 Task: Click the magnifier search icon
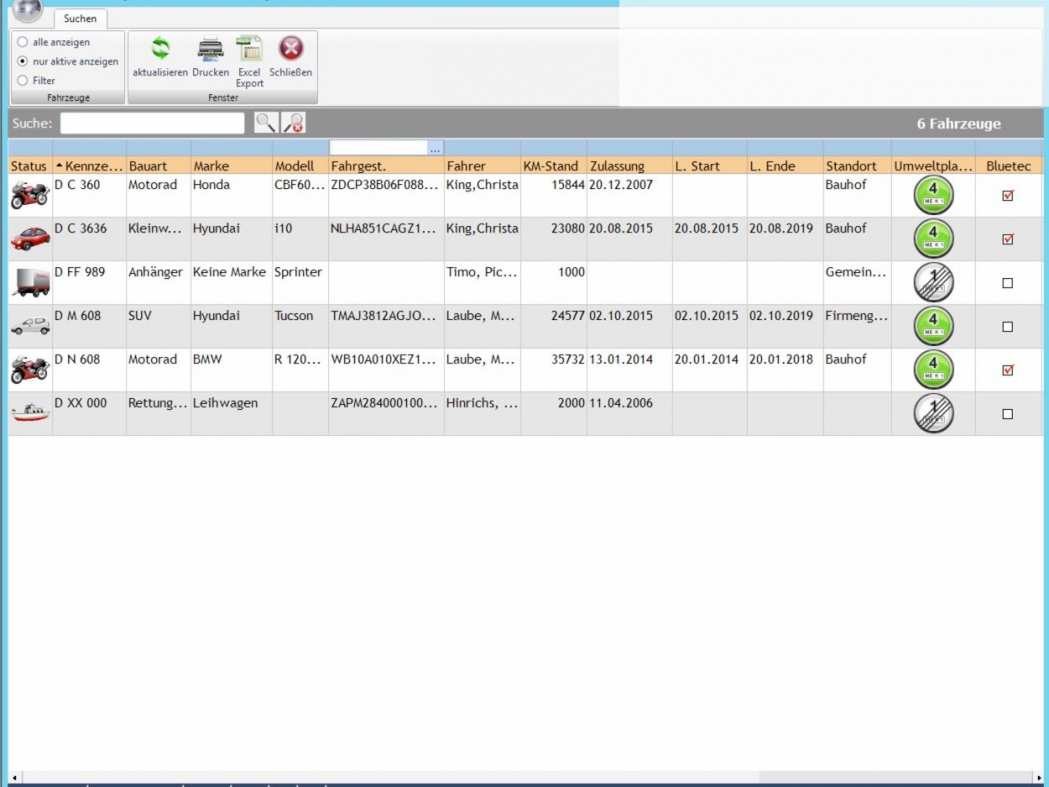pyautogui.click(x=265, y=123)
